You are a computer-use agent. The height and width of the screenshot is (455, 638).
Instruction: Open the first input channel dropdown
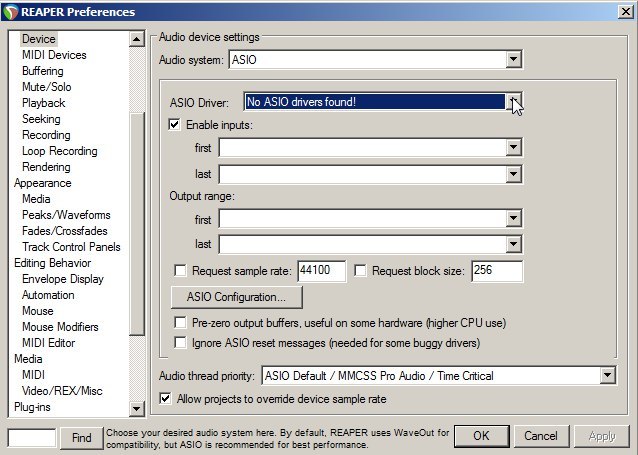pyautogui.click(x=514, y=147)
